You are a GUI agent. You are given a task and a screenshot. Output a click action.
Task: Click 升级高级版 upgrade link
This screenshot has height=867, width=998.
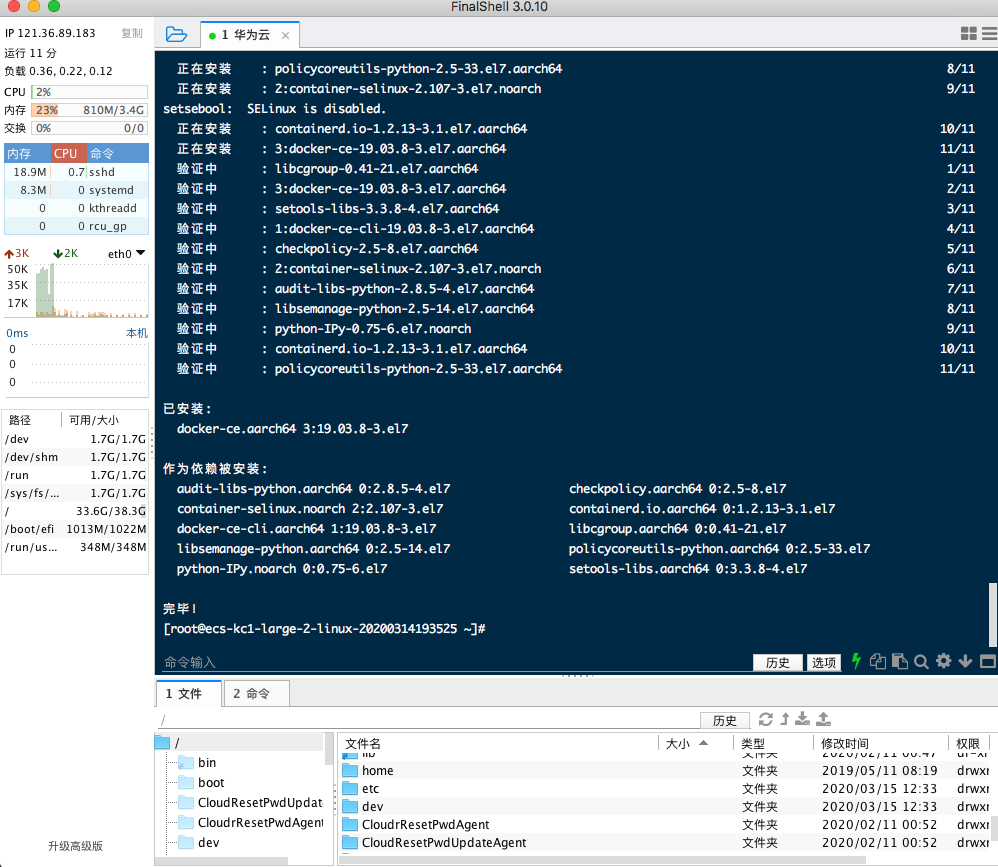point(75,846)
